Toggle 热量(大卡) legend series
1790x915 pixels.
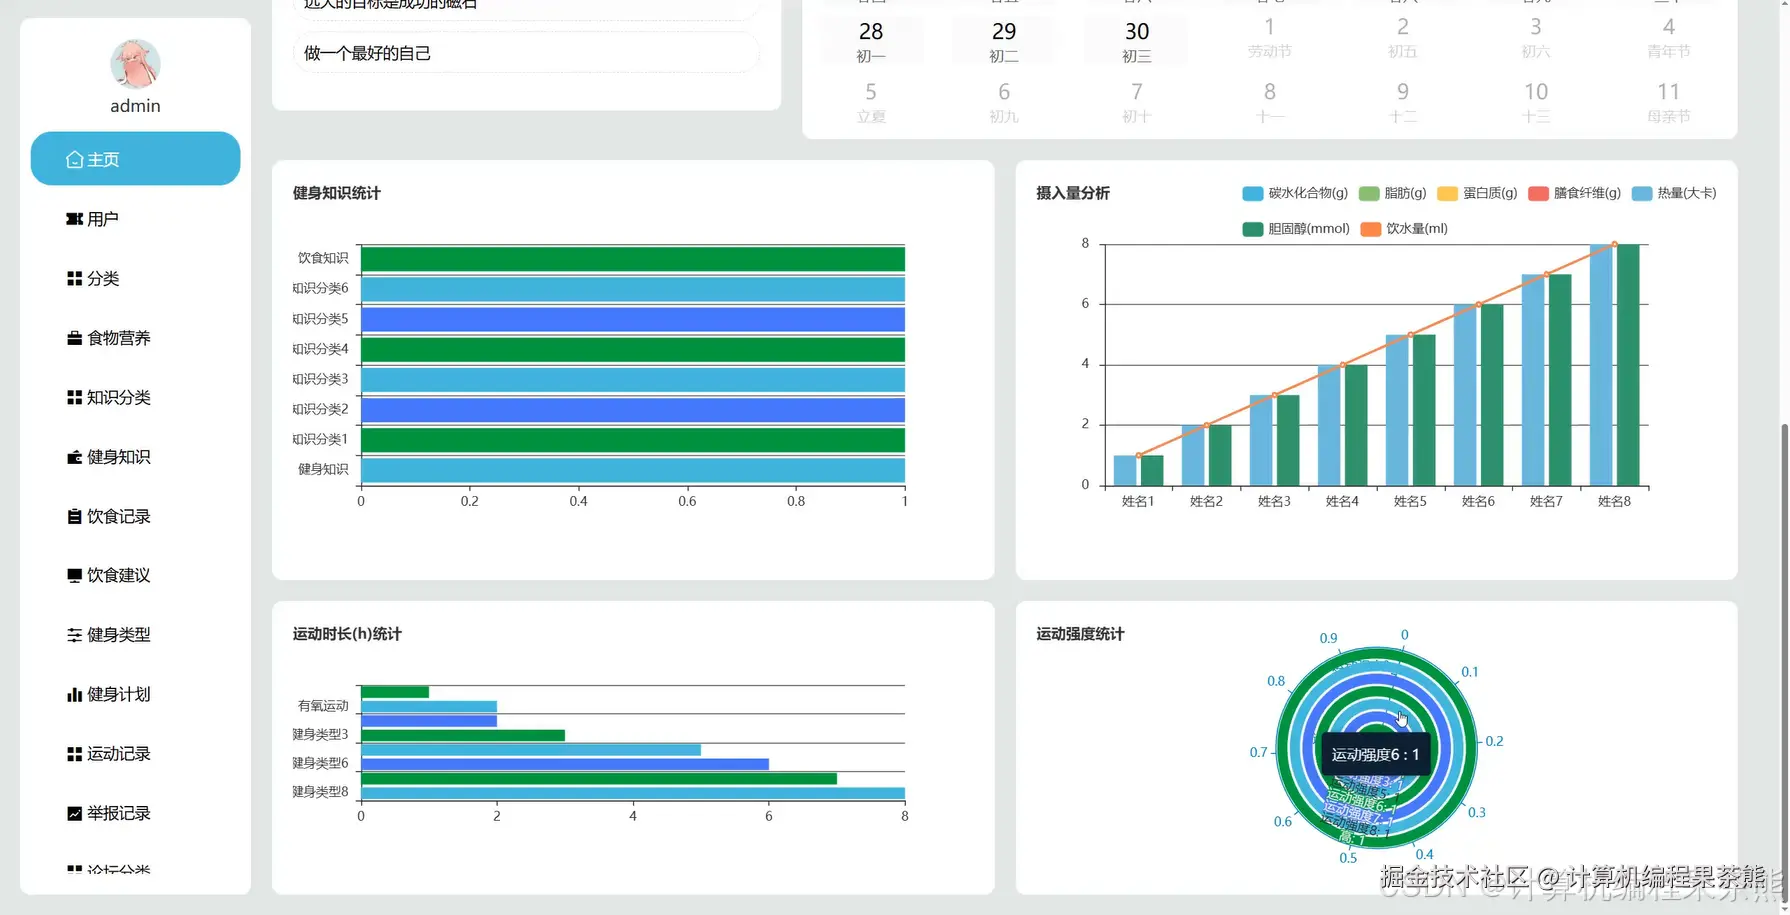click(x=1674, y=193)
